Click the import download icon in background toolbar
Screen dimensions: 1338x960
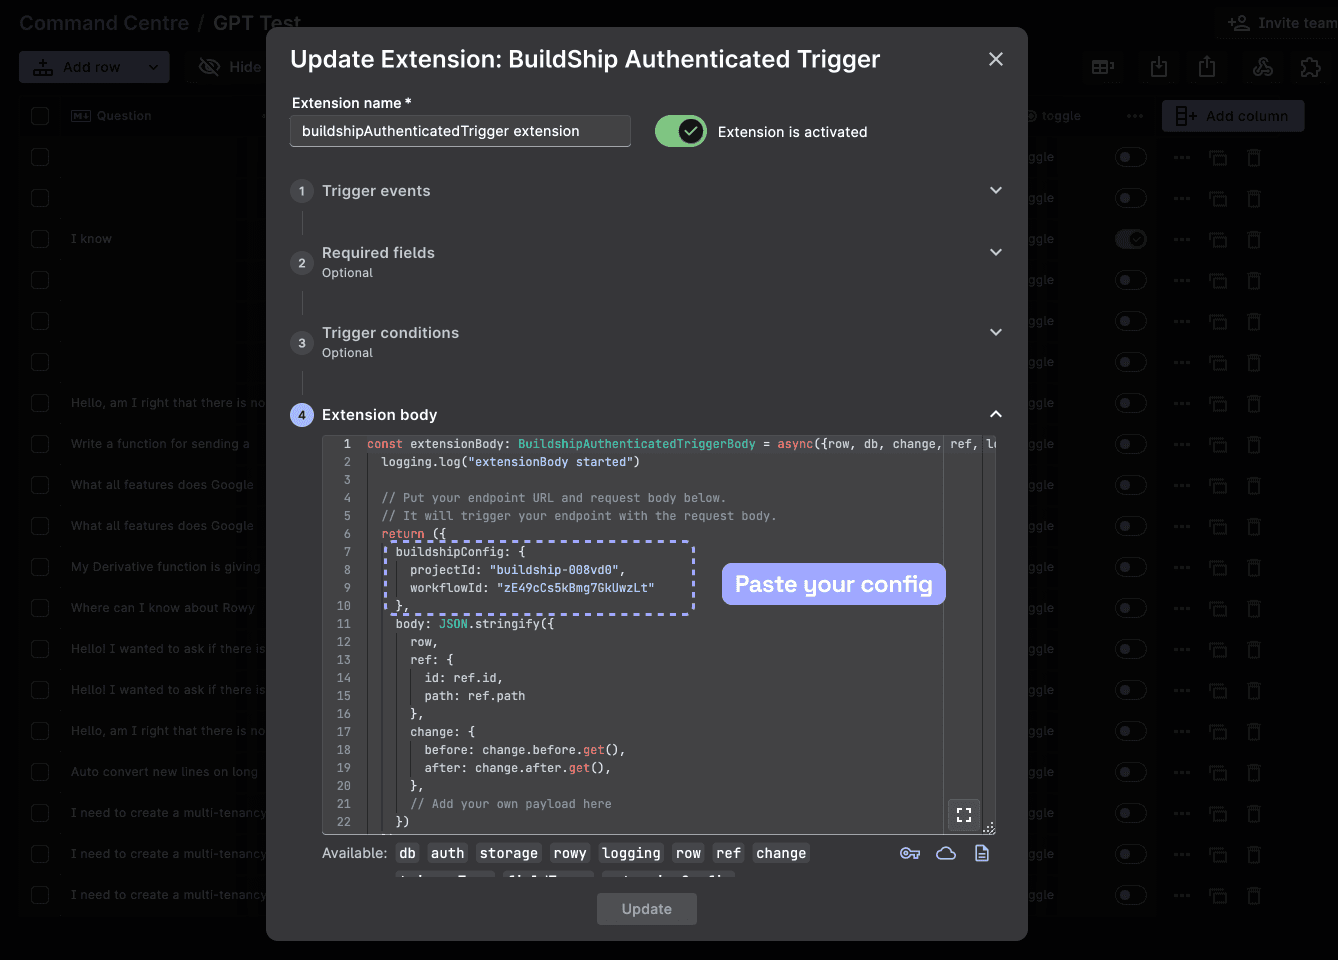(1159, 67)
